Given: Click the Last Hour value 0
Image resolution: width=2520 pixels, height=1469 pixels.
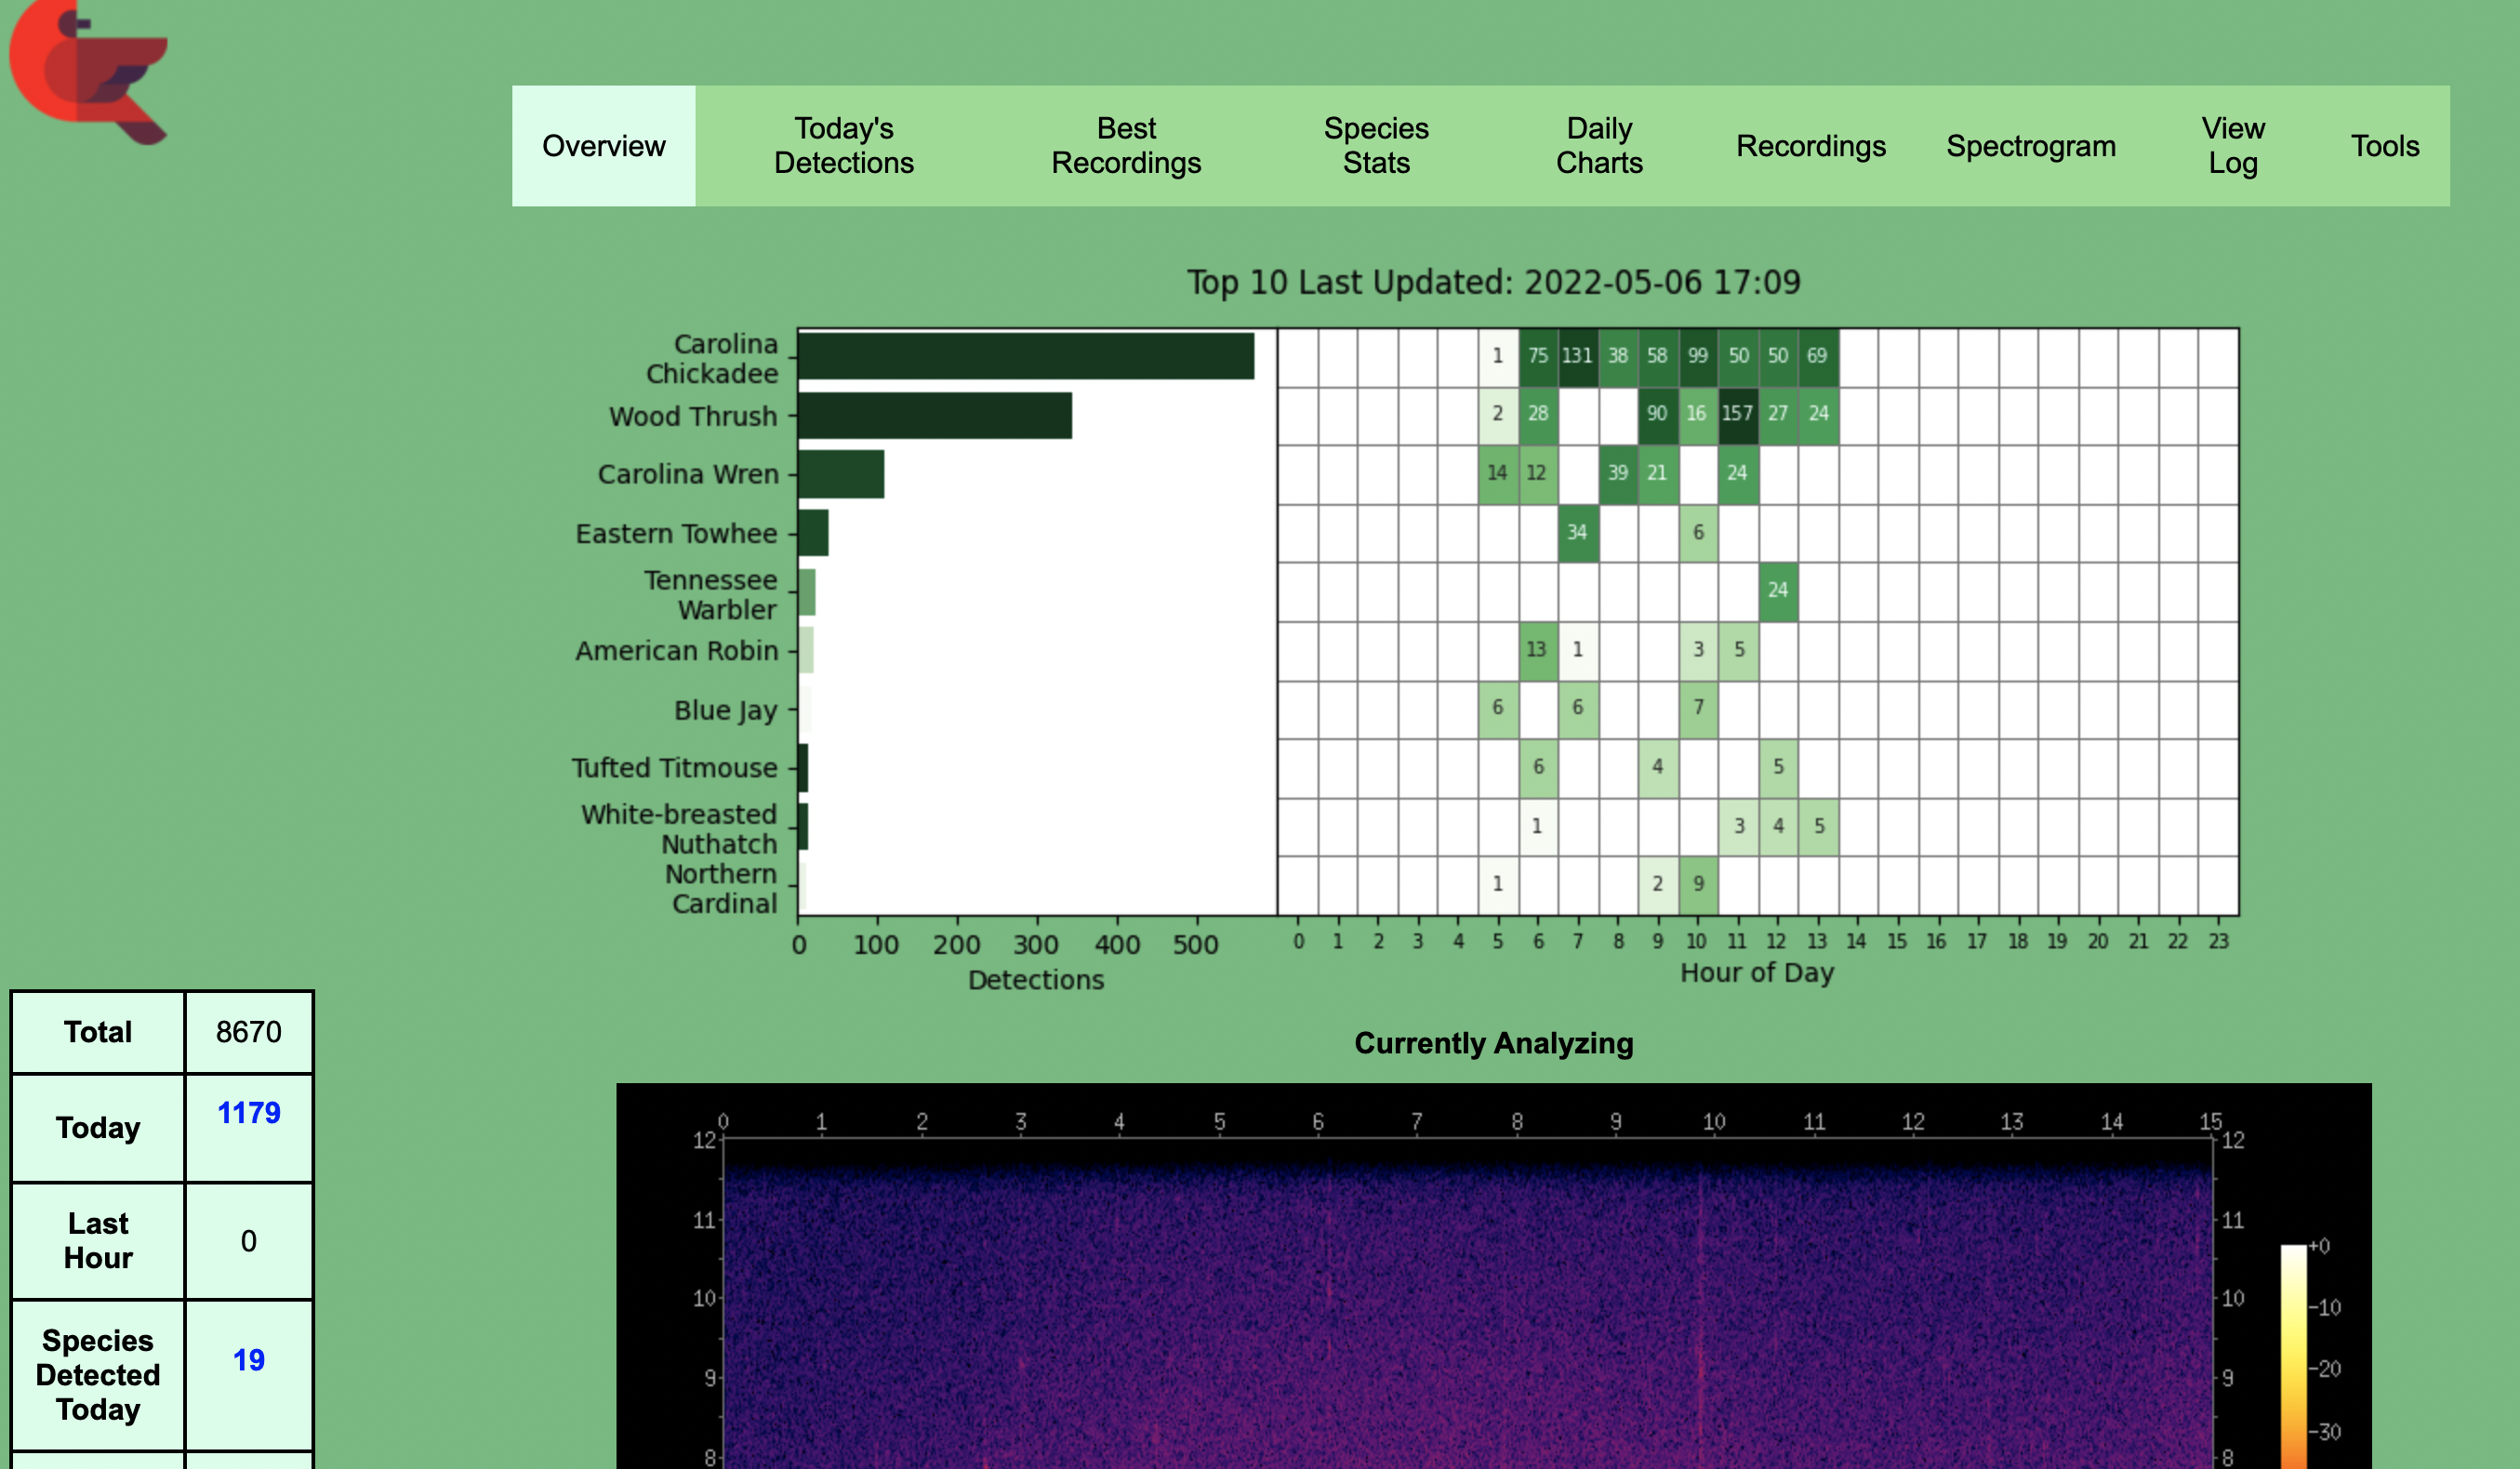Looking at the screenshot, I should point(249,1241).
